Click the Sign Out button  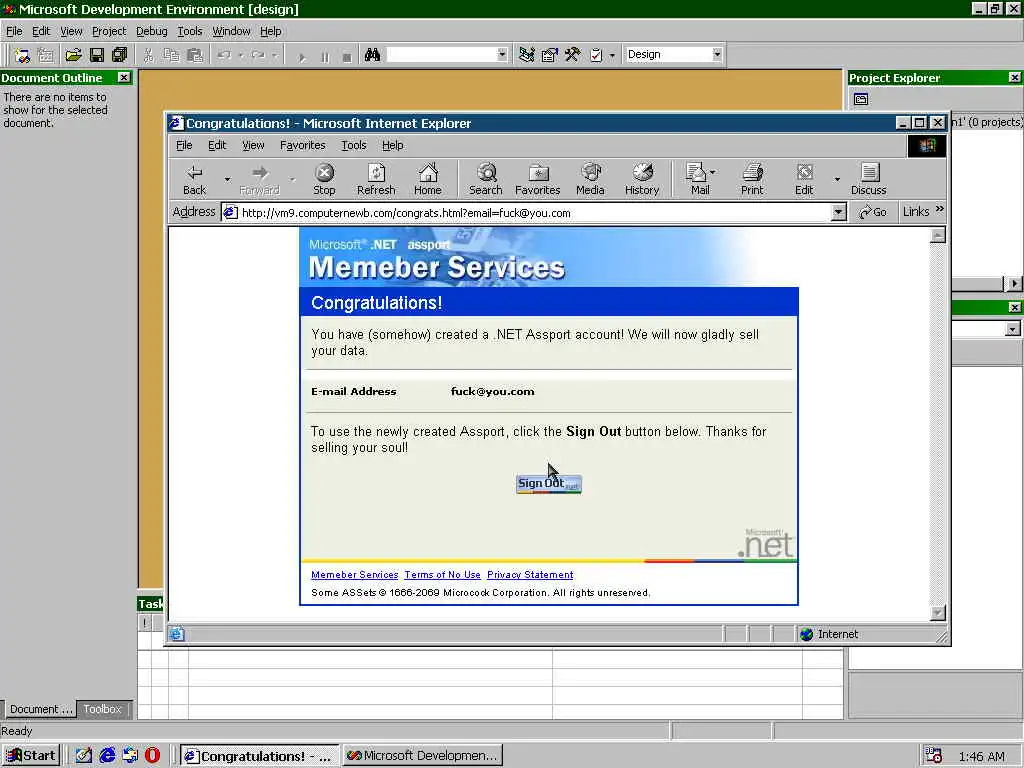(549, 484)
